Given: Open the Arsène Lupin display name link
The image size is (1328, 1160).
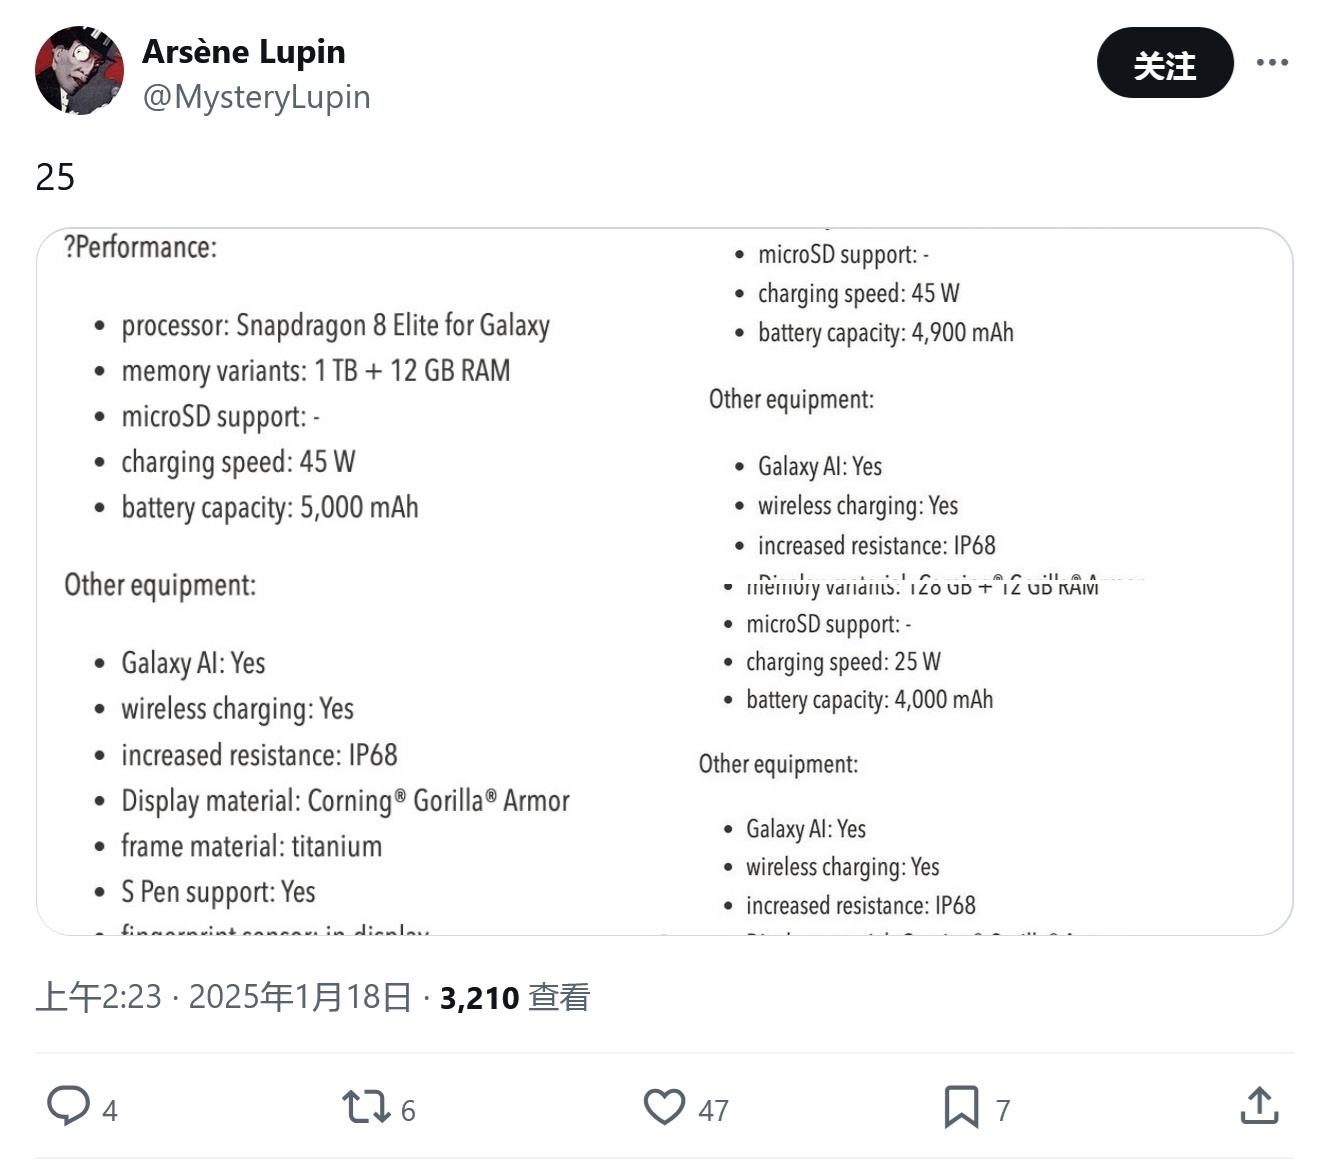Looking at the screenshot, I should (x=244, y=52).
